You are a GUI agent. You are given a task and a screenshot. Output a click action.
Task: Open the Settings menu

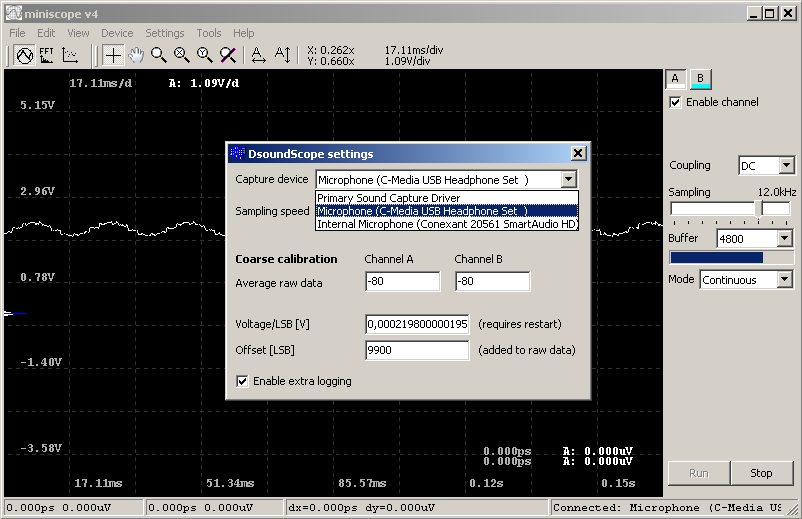pyautogui.click(x=165, y=33)
